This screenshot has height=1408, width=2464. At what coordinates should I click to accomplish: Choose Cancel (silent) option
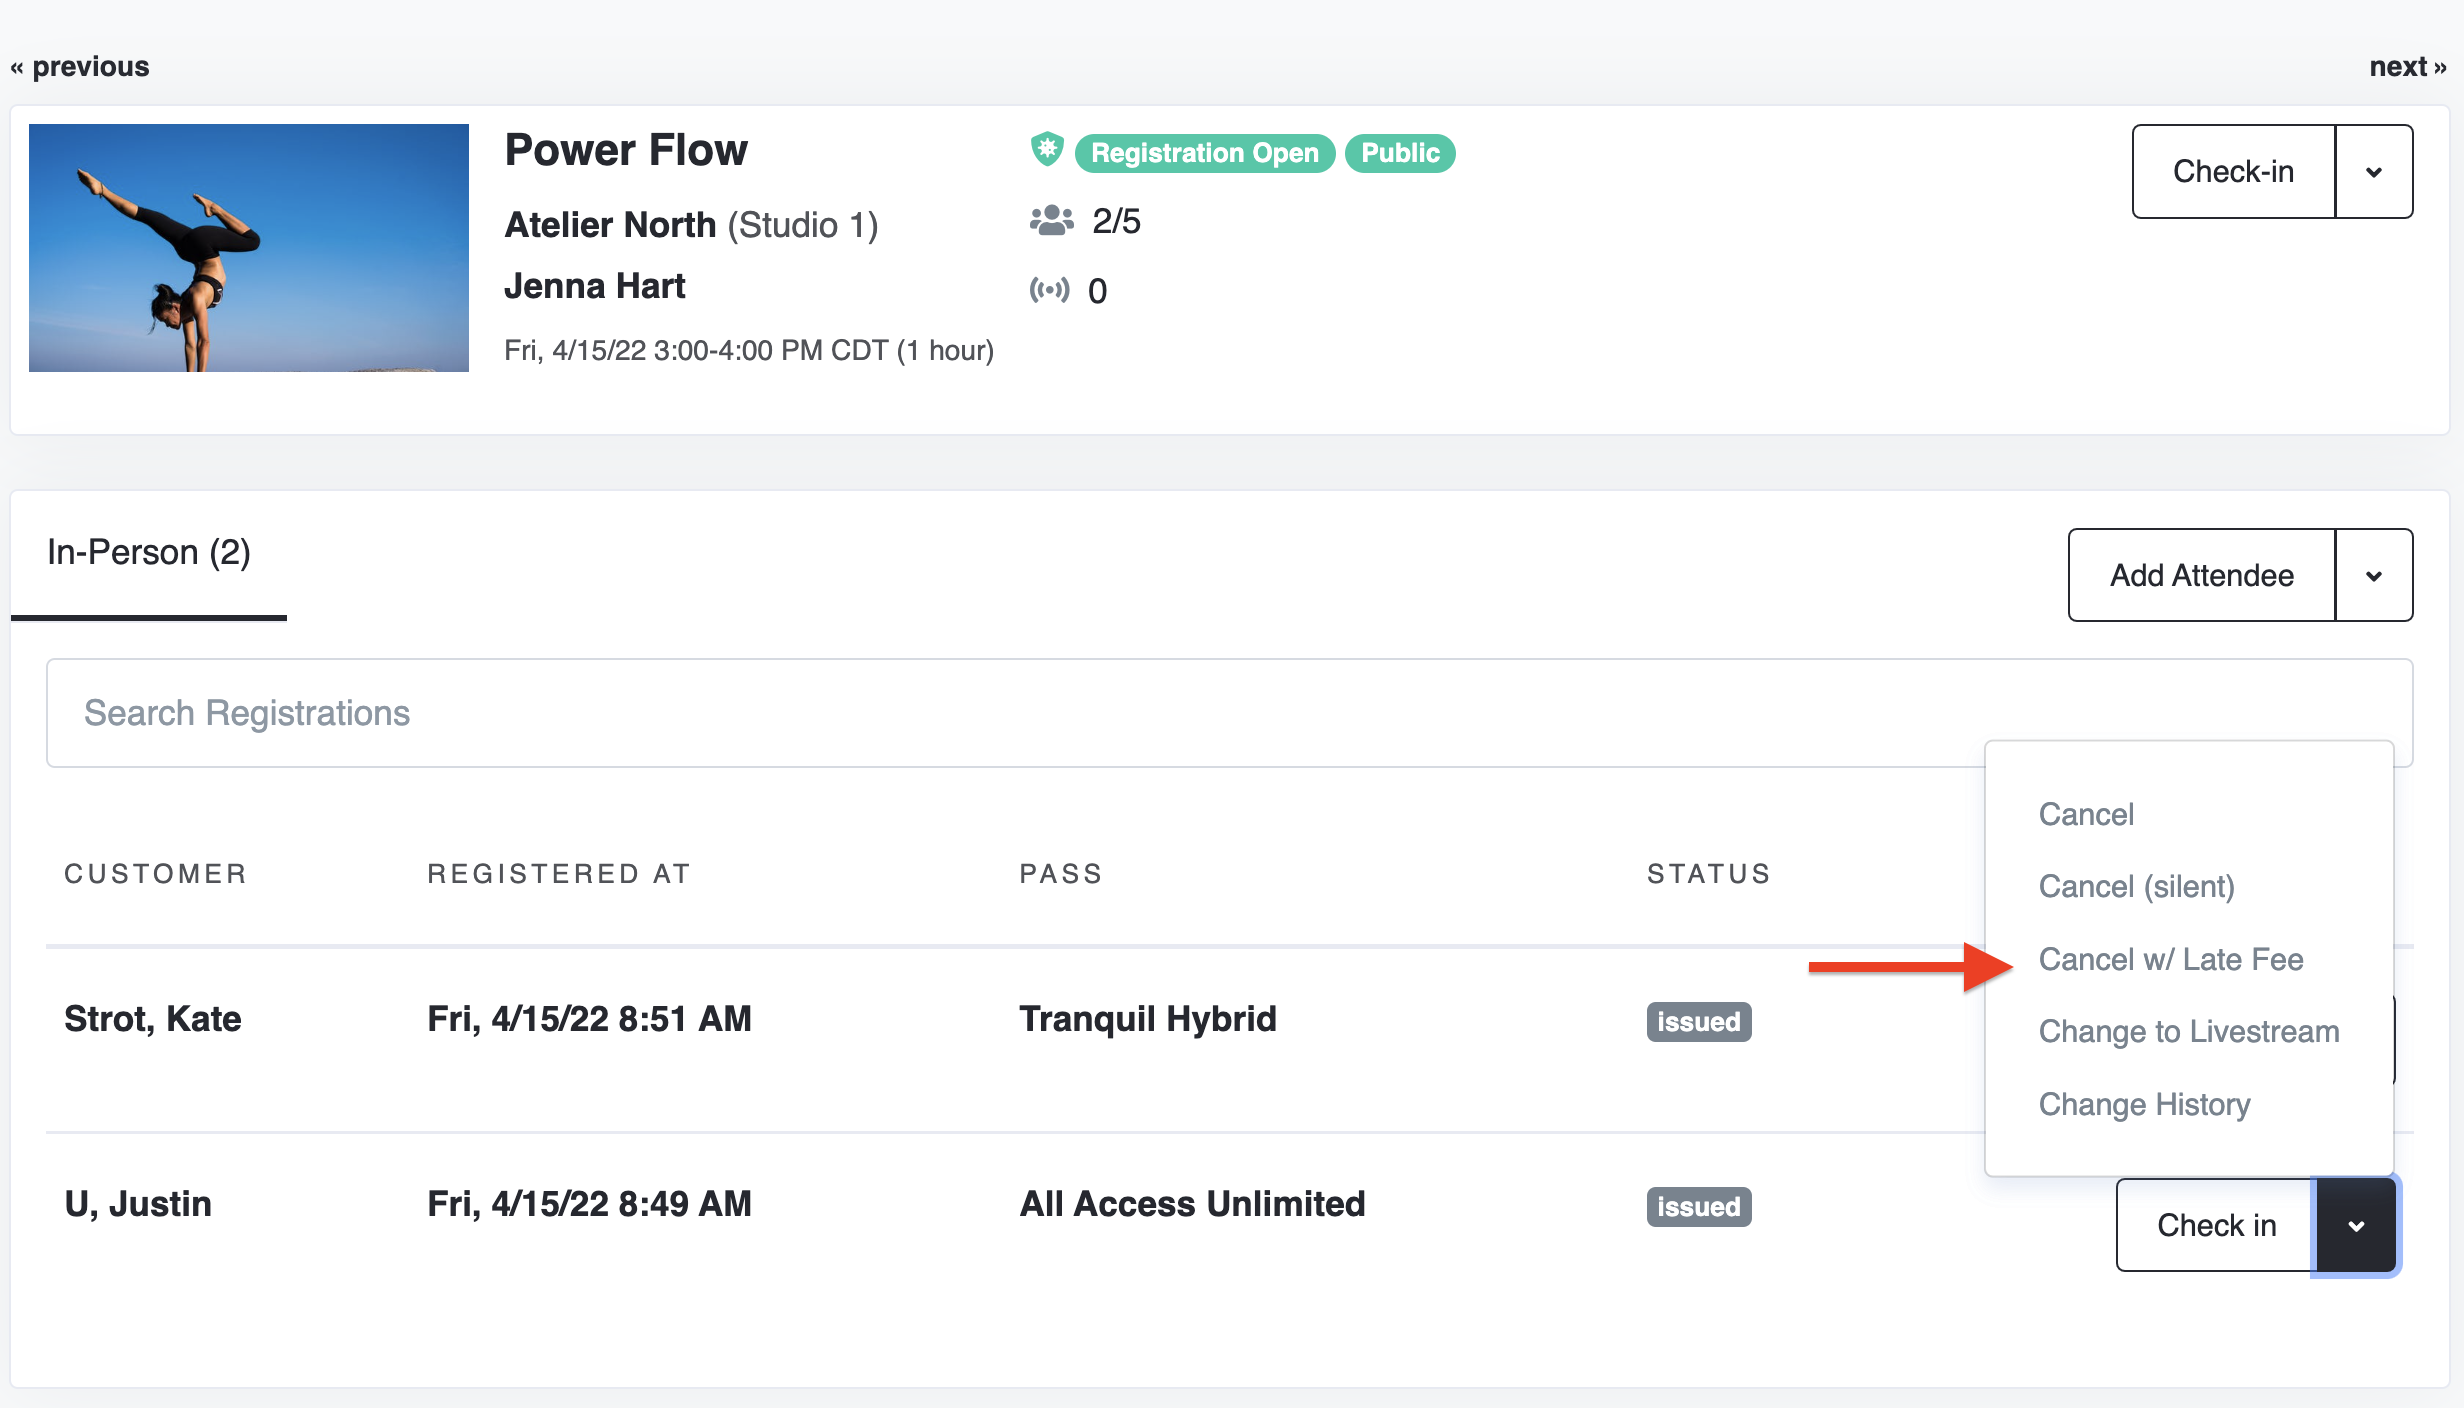point(2136,886)
